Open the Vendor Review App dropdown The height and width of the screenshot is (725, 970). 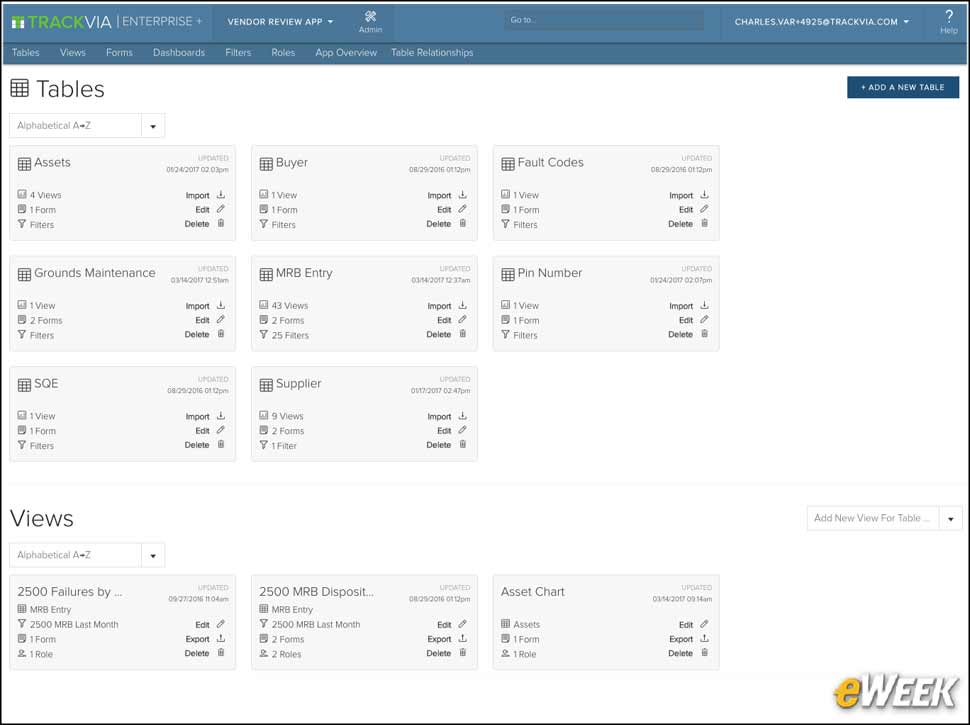click(x=280, y=22)
